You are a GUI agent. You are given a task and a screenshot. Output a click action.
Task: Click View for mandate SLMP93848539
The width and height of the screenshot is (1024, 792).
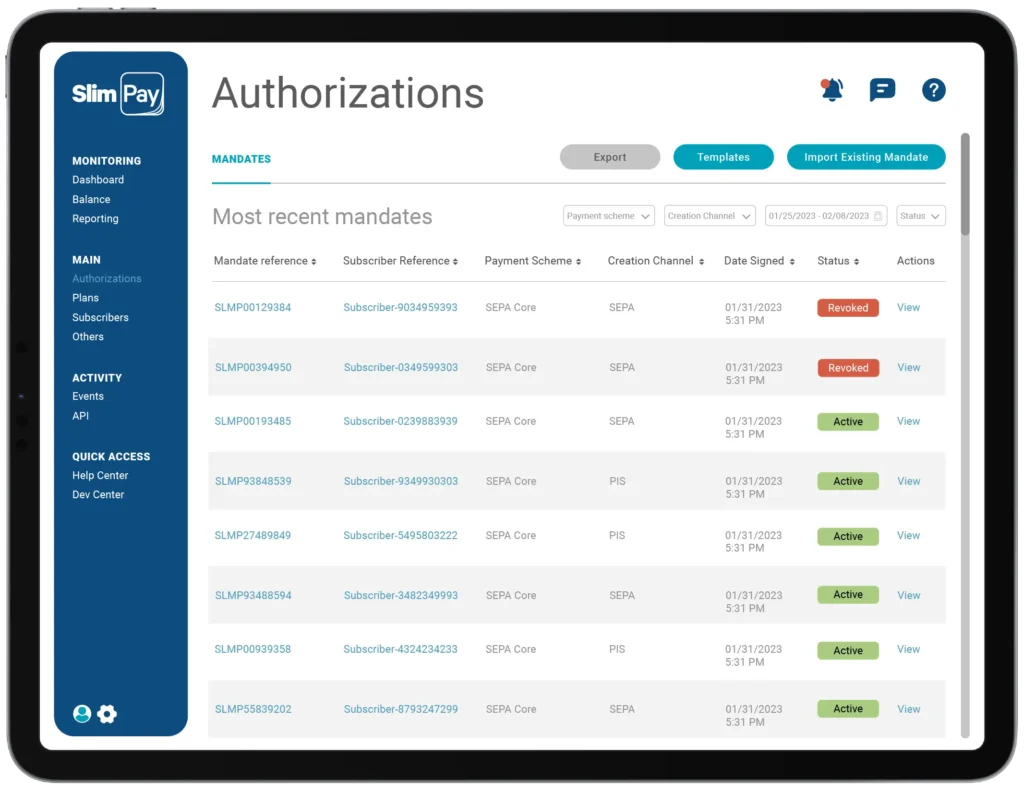908,481
